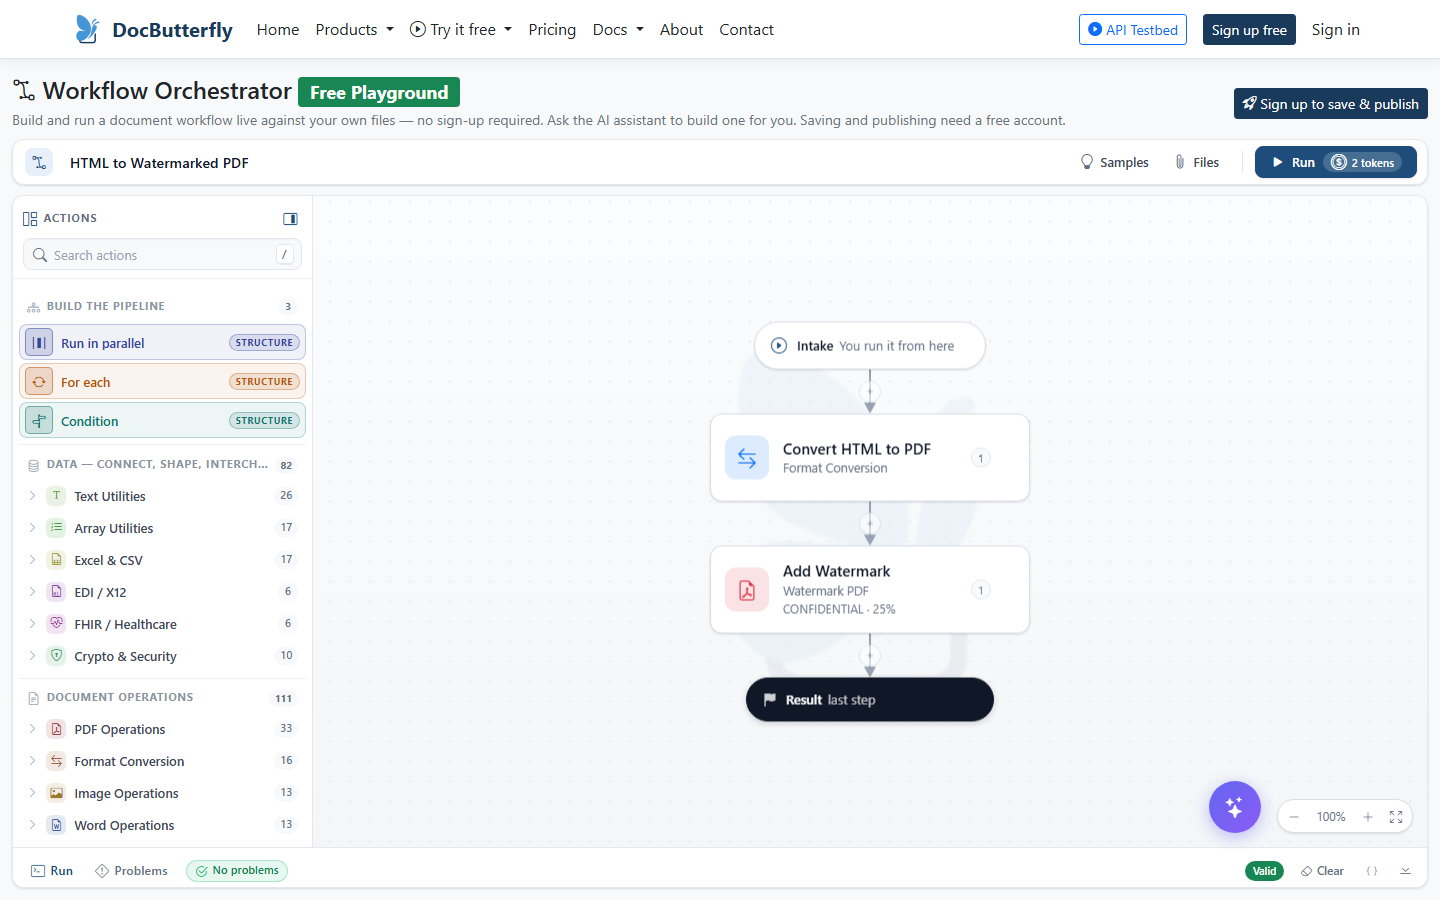
Task: Open the API Testbed button
Action: tap(1133, 30)
